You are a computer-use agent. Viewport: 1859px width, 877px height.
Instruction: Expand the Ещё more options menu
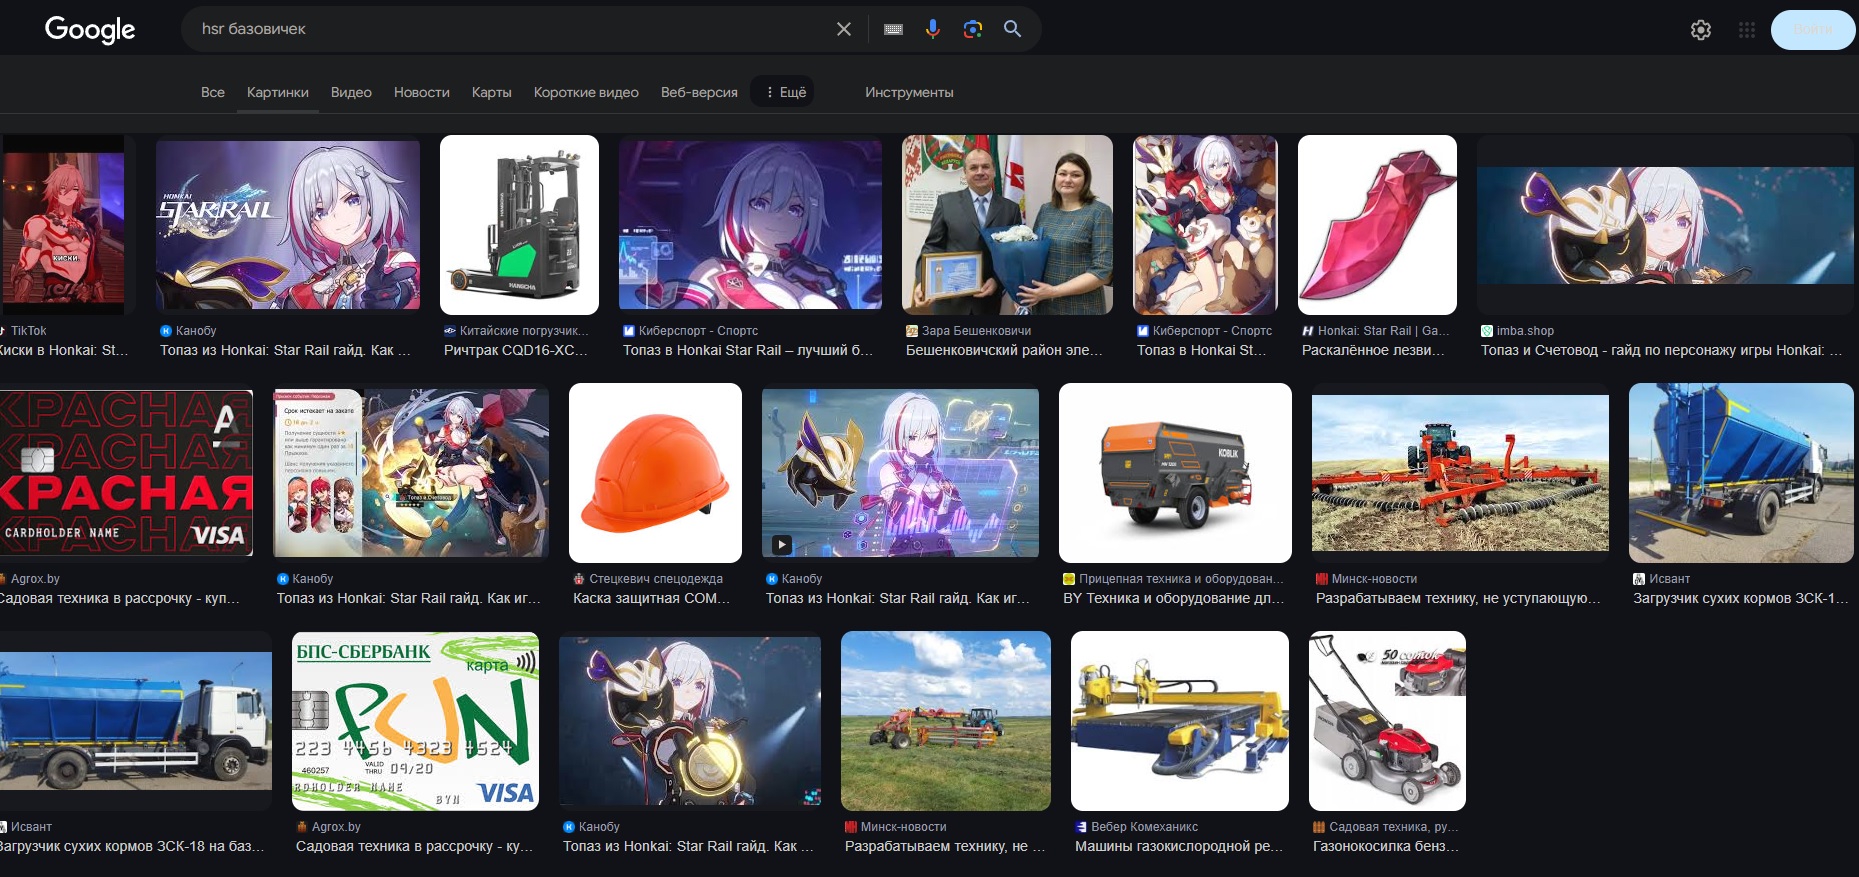click(783, 92)
